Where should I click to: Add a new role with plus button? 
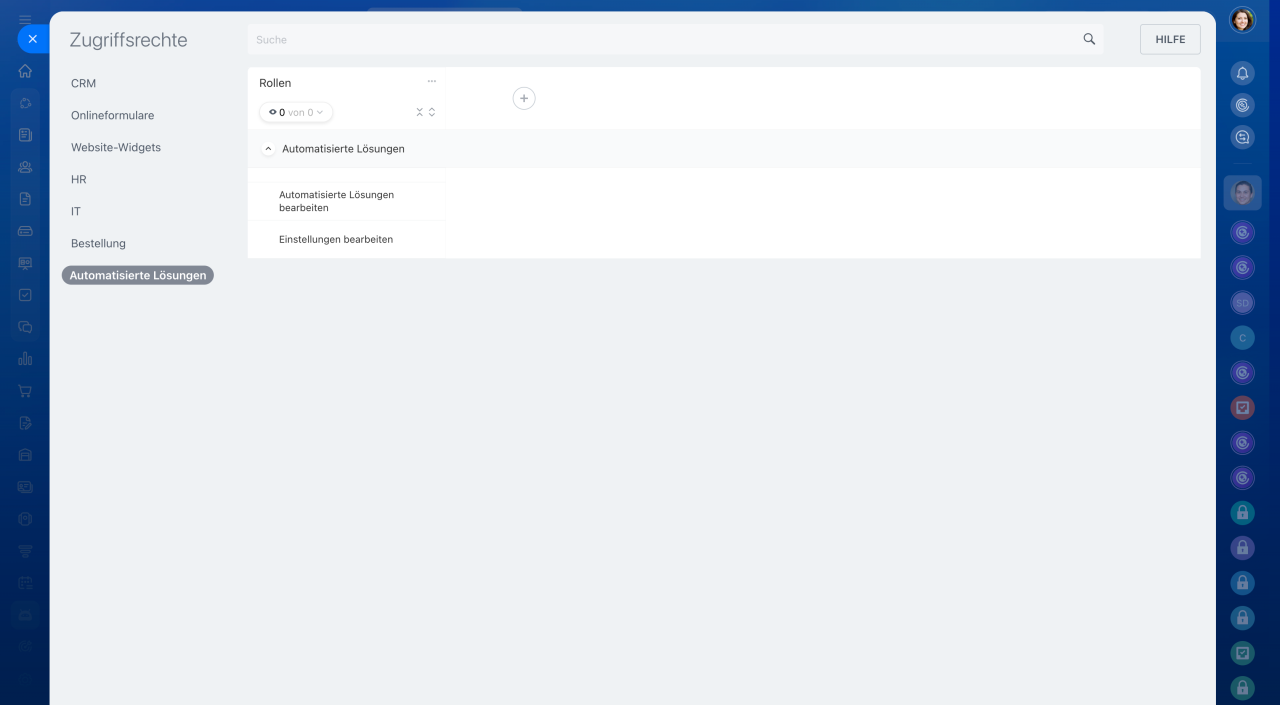coord(524,98)
